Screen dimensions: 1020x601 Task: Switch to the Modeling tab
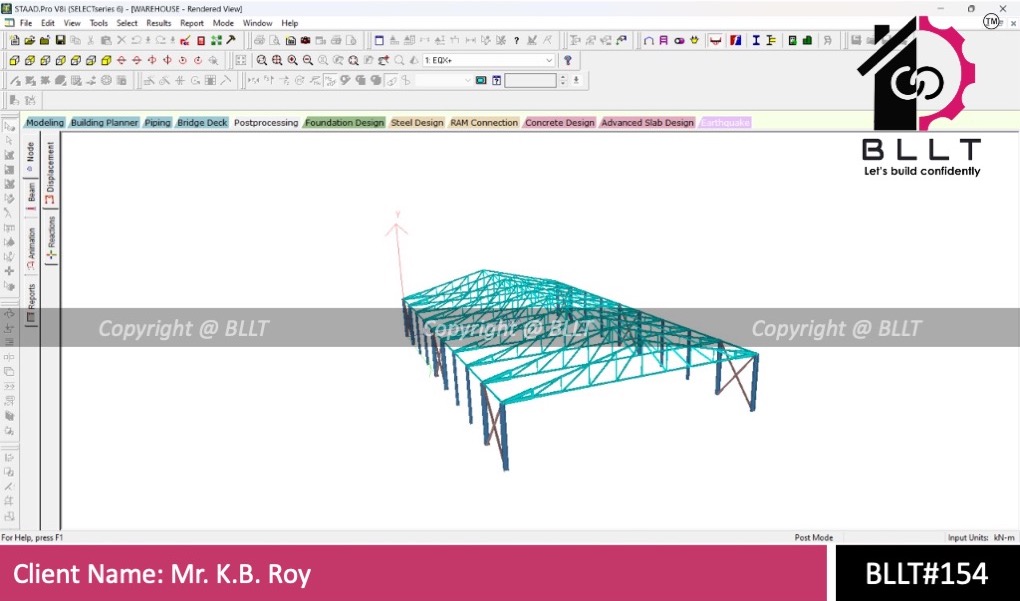[45, 122]
